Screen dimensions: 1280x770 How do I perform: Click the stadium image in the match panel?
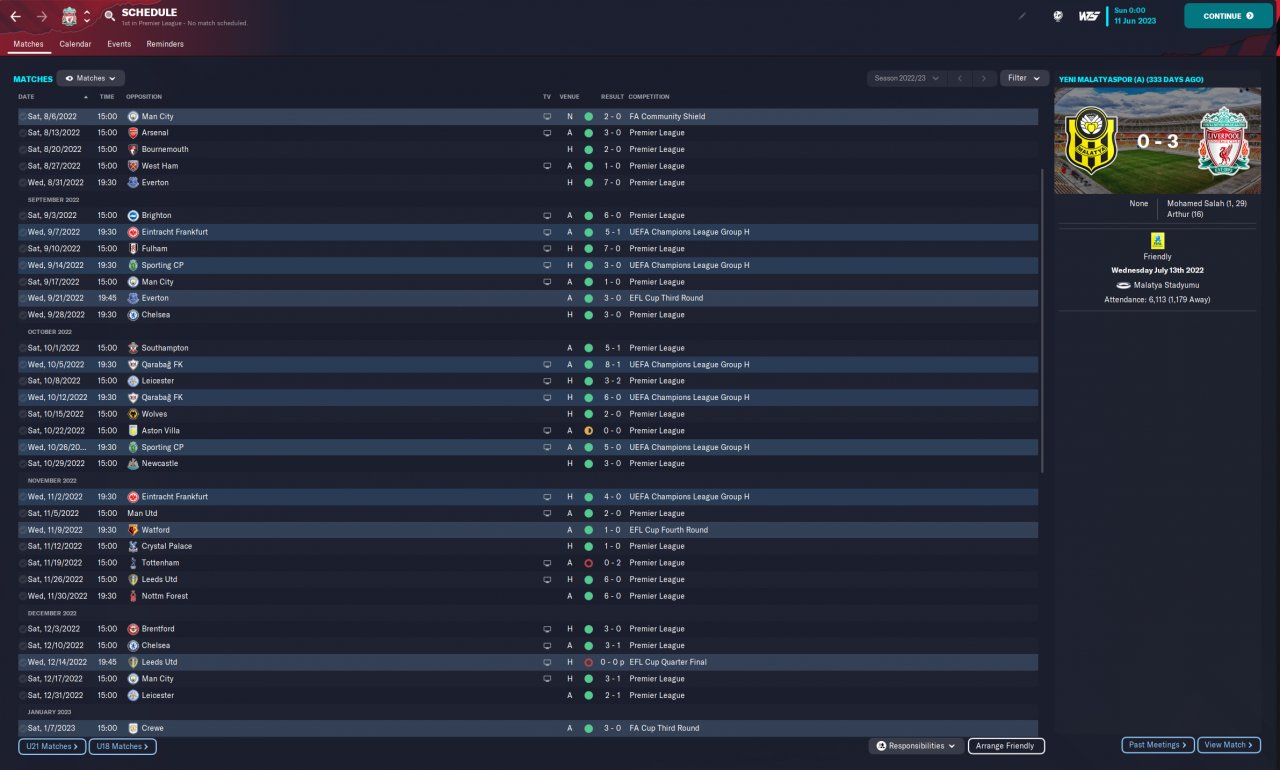point(1158,141)
